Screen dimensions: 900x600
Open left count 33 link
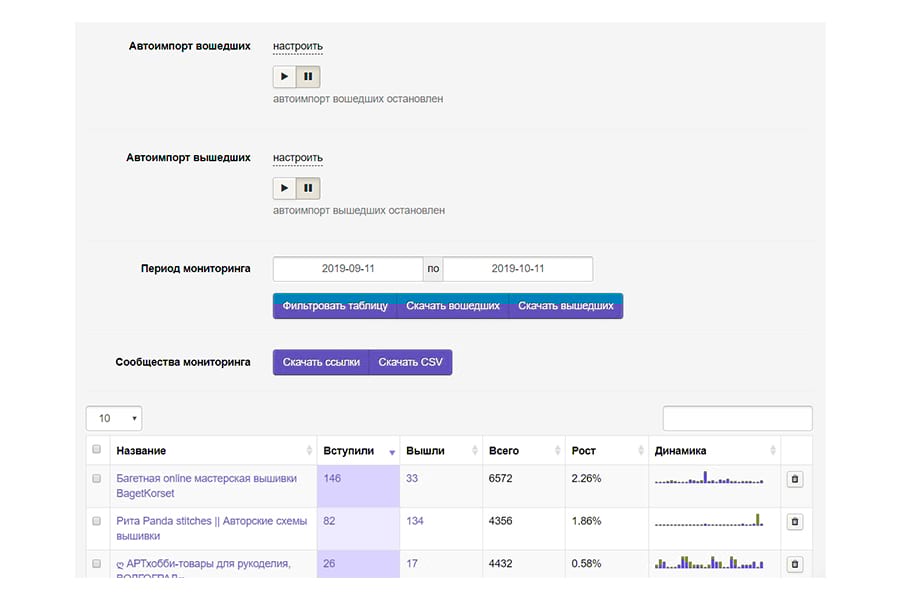(x=412, y=478)
